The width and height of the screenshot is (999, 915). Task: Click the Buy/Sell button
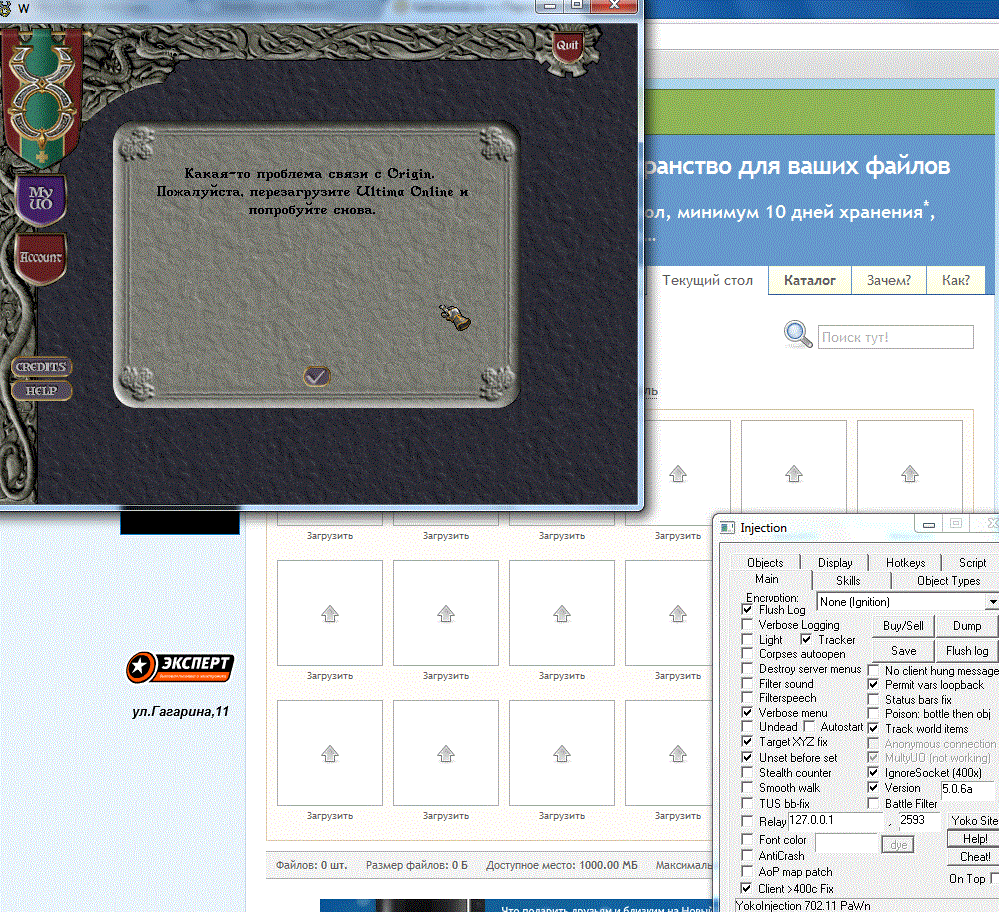pyautogui.click(x=903, y=626)
